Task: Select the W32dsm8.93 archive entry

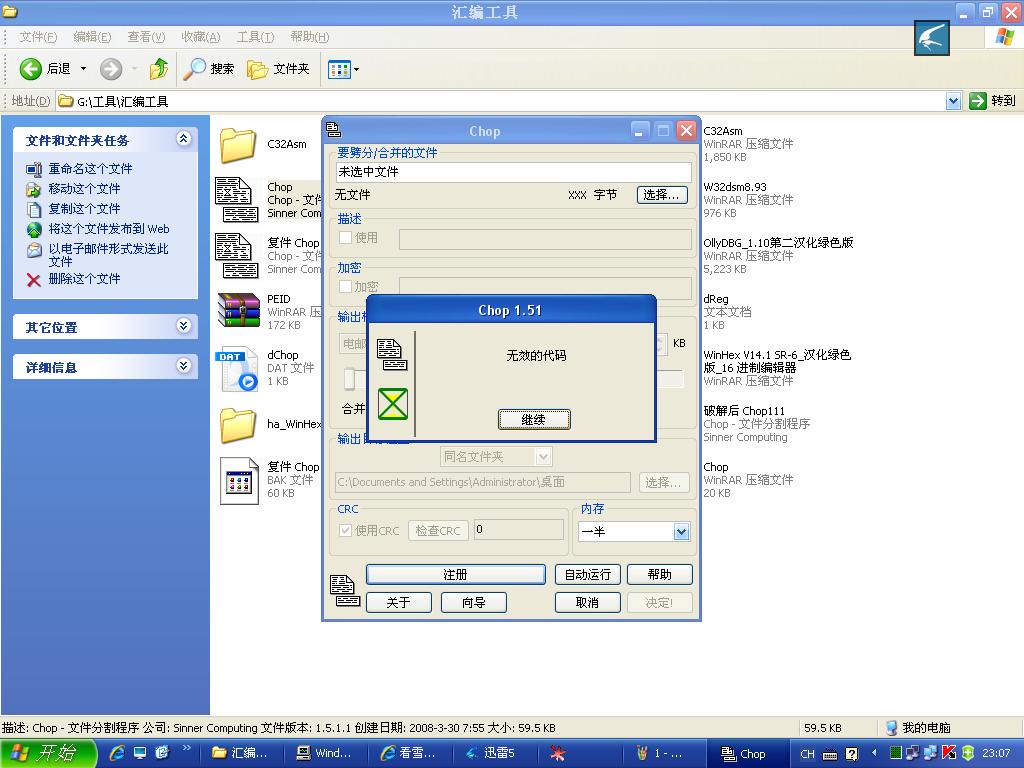Action: coord(748,200)
